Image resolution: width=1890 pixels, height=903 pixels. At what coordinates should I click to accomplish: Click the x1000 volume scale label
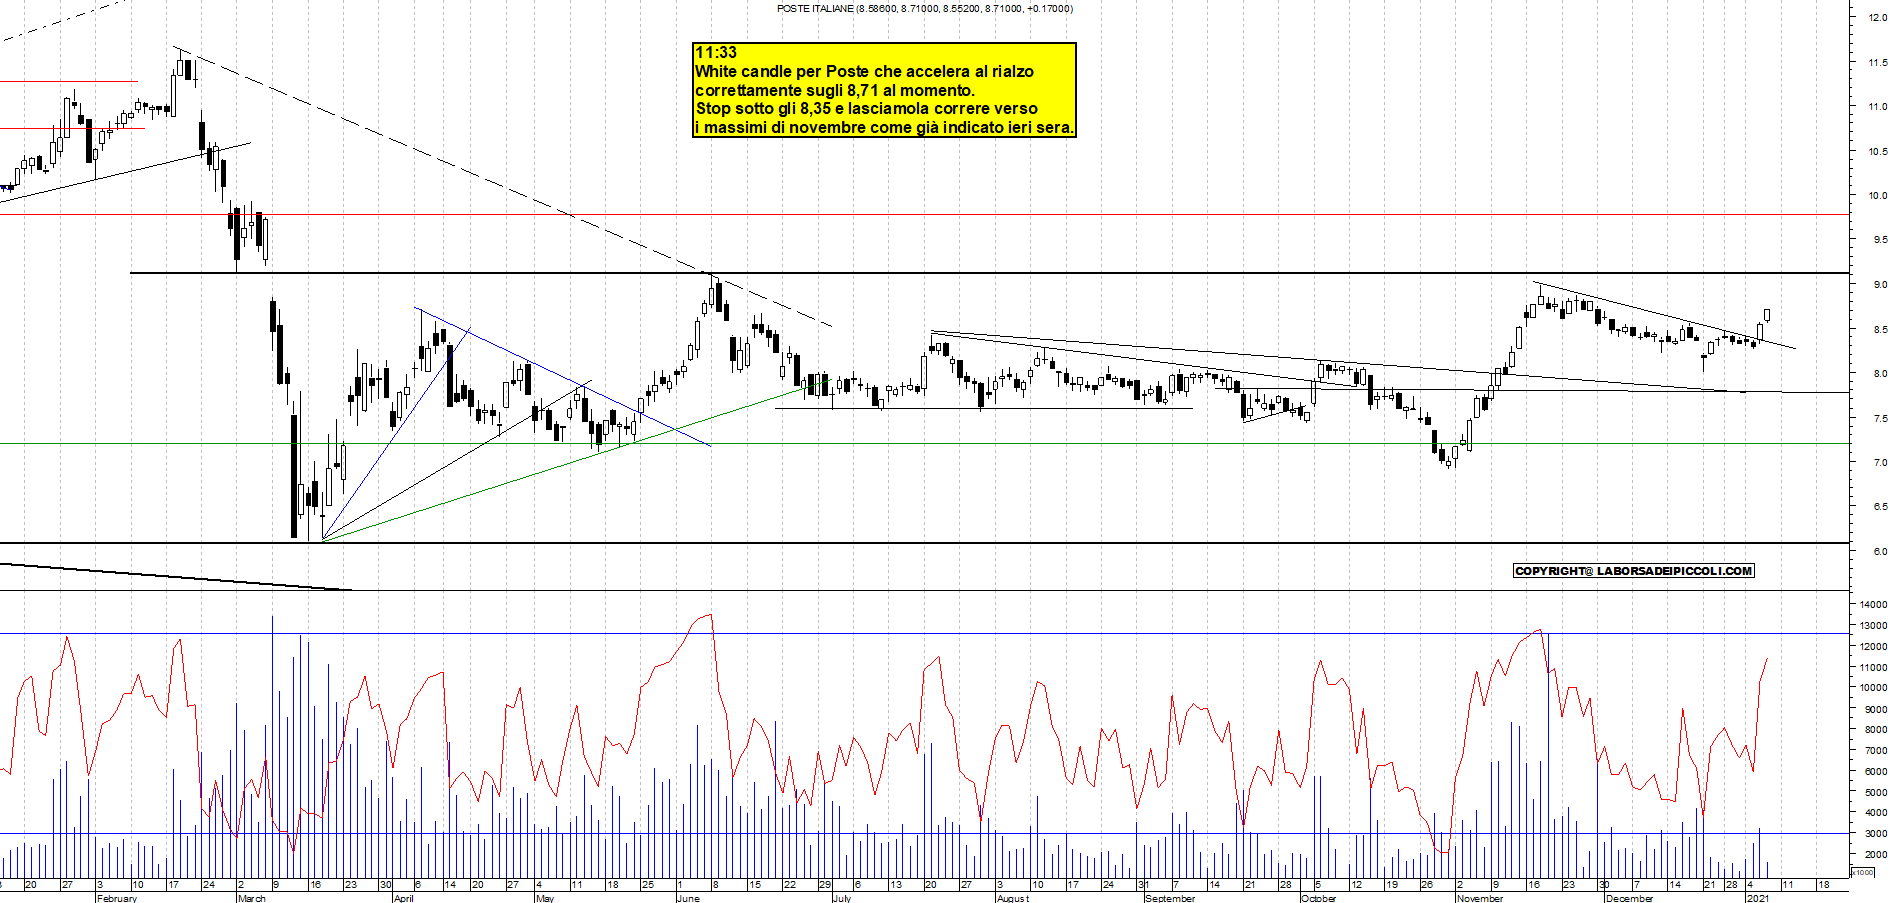point(1863,872)
